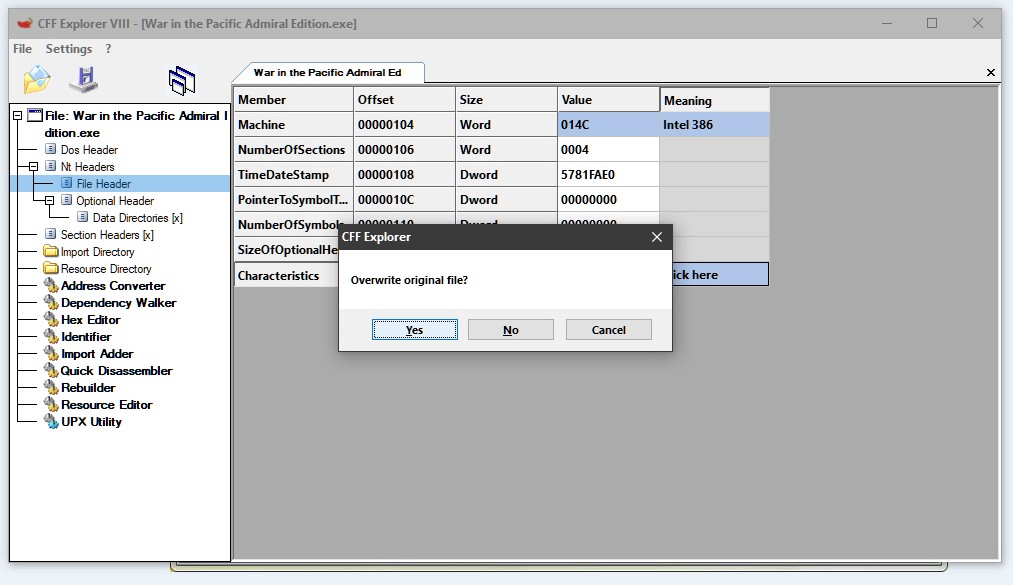Image resolution: width=1013 pixels, height=585 pixels.
Task: Click the Dword size cell for TimeDateStamp
Action: [x=506, y=175]
